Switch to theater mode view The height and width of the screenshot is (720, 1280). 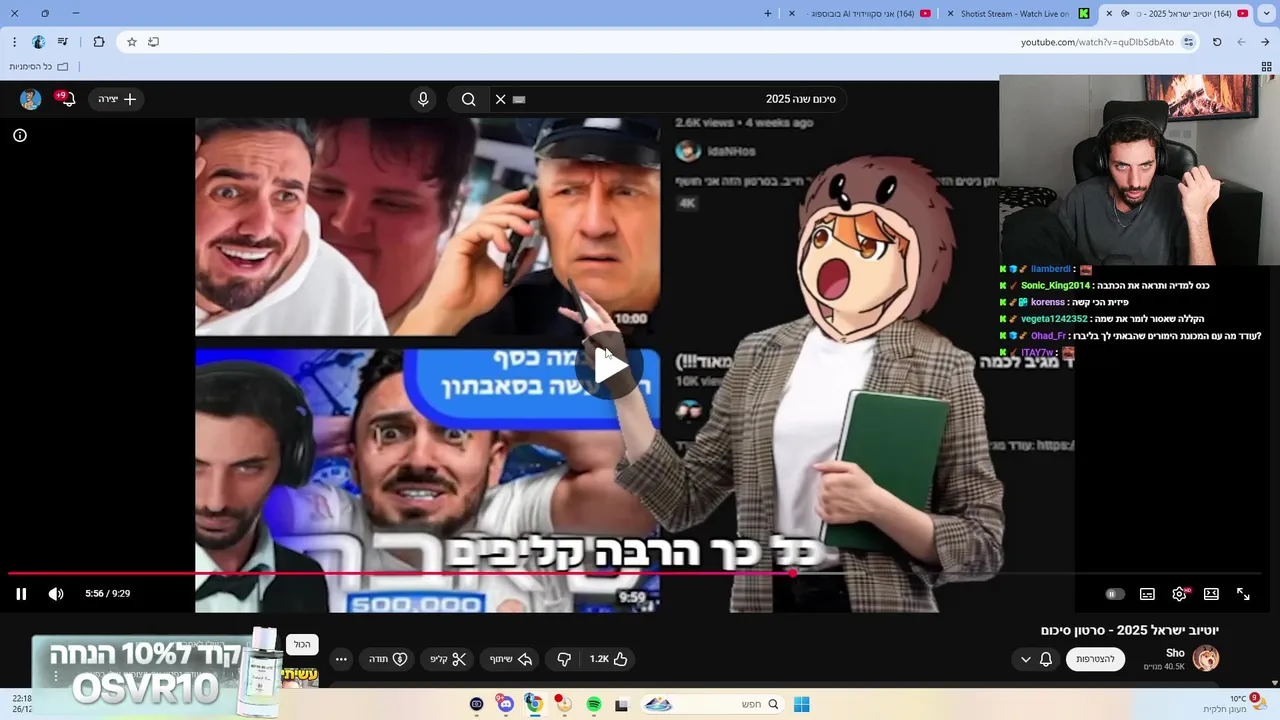pyautogui.click(x=1211, y=594)
